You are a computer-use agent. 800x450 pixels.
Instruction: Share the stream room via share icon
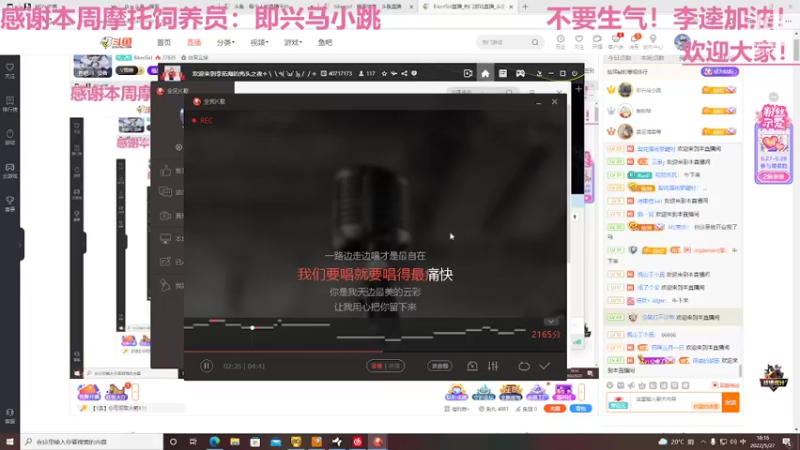[x=404, y=73]
